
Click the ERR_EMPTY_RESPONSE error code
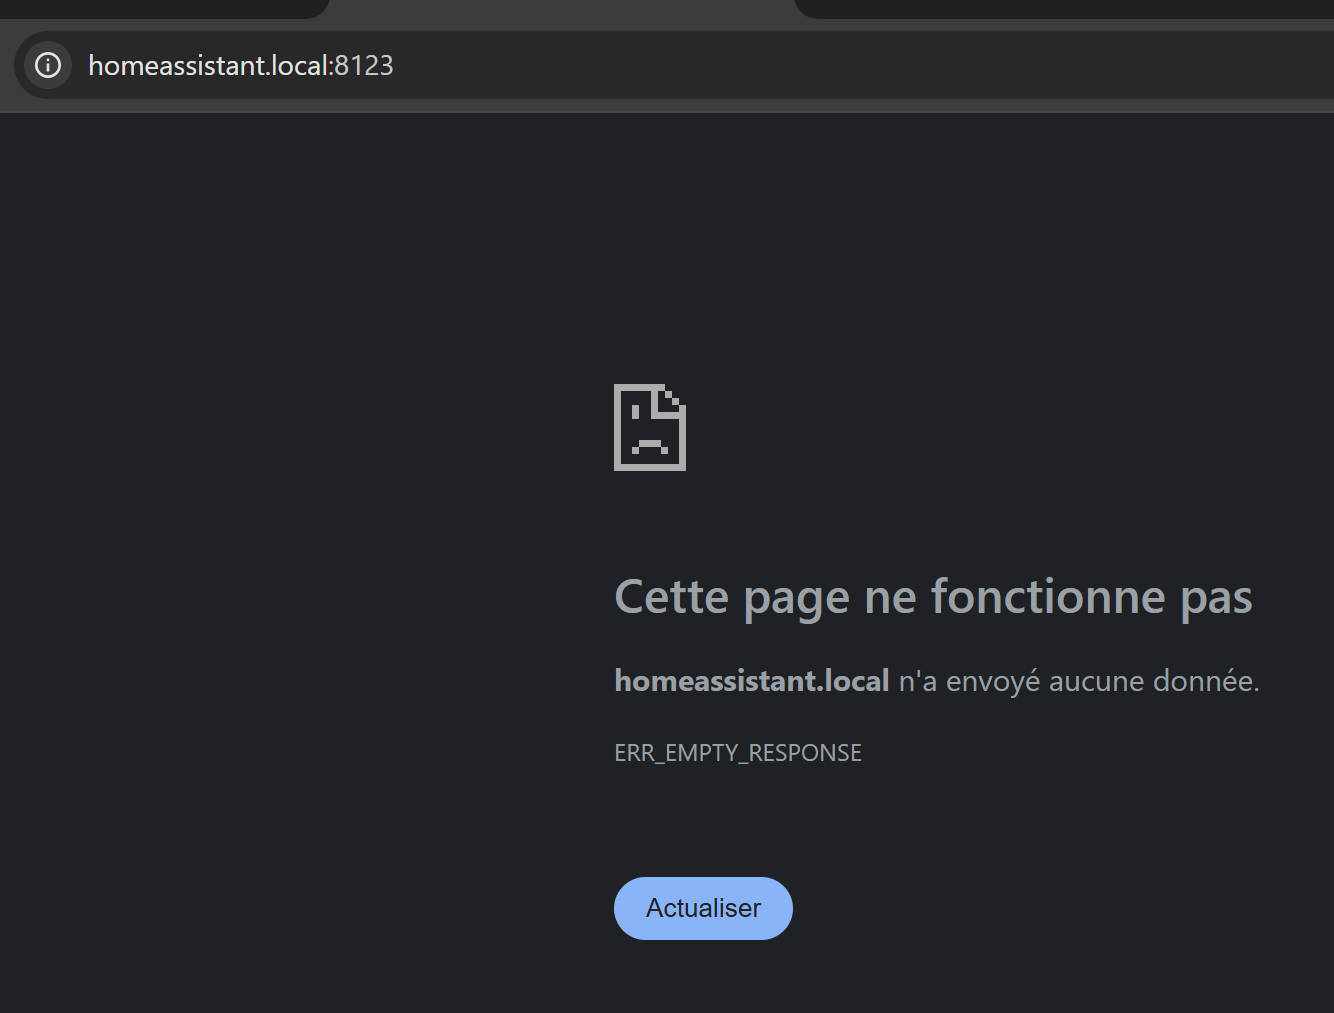737,753
